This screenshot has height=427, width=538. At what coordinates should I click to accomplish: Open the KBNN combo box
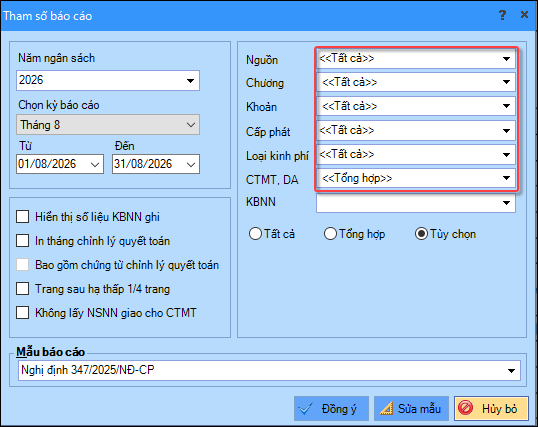tap(416, 203)
